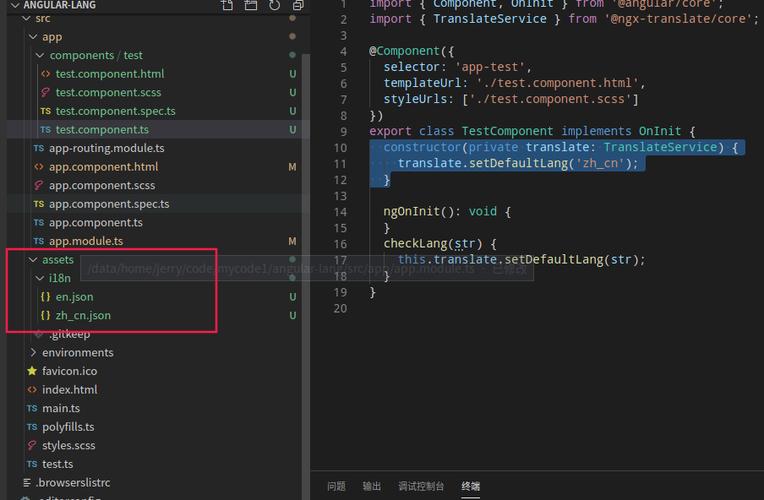Click line number 10 in the editor gutter
Screen dimensions: 764x500
coord(341,148)
